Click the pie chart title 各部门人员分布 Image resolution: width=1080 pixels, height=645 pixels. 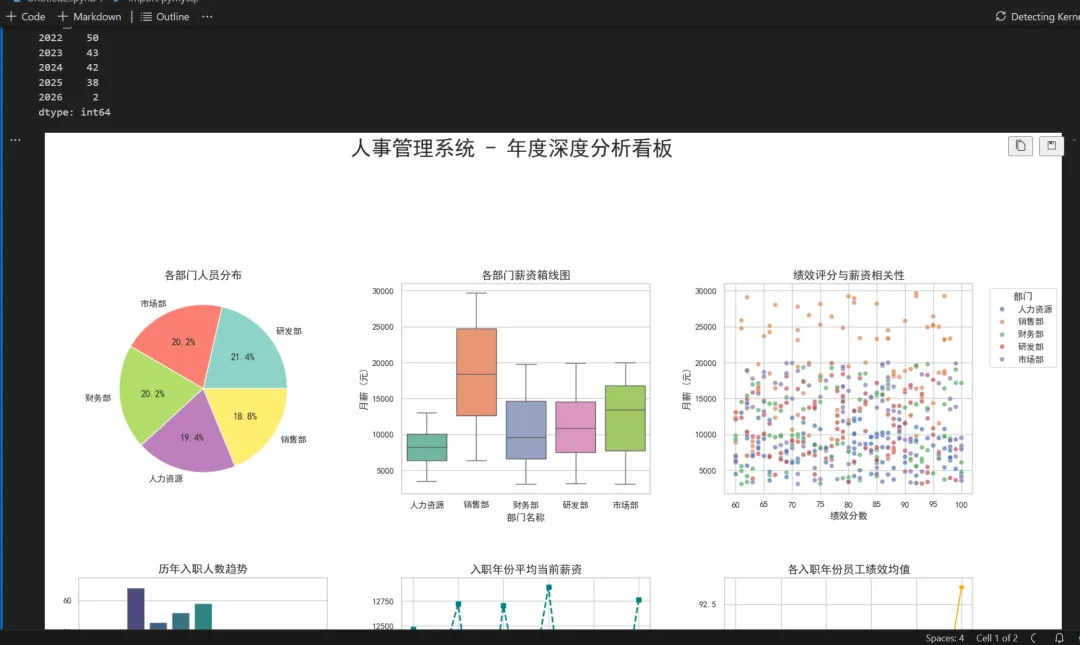coord(202,275)
